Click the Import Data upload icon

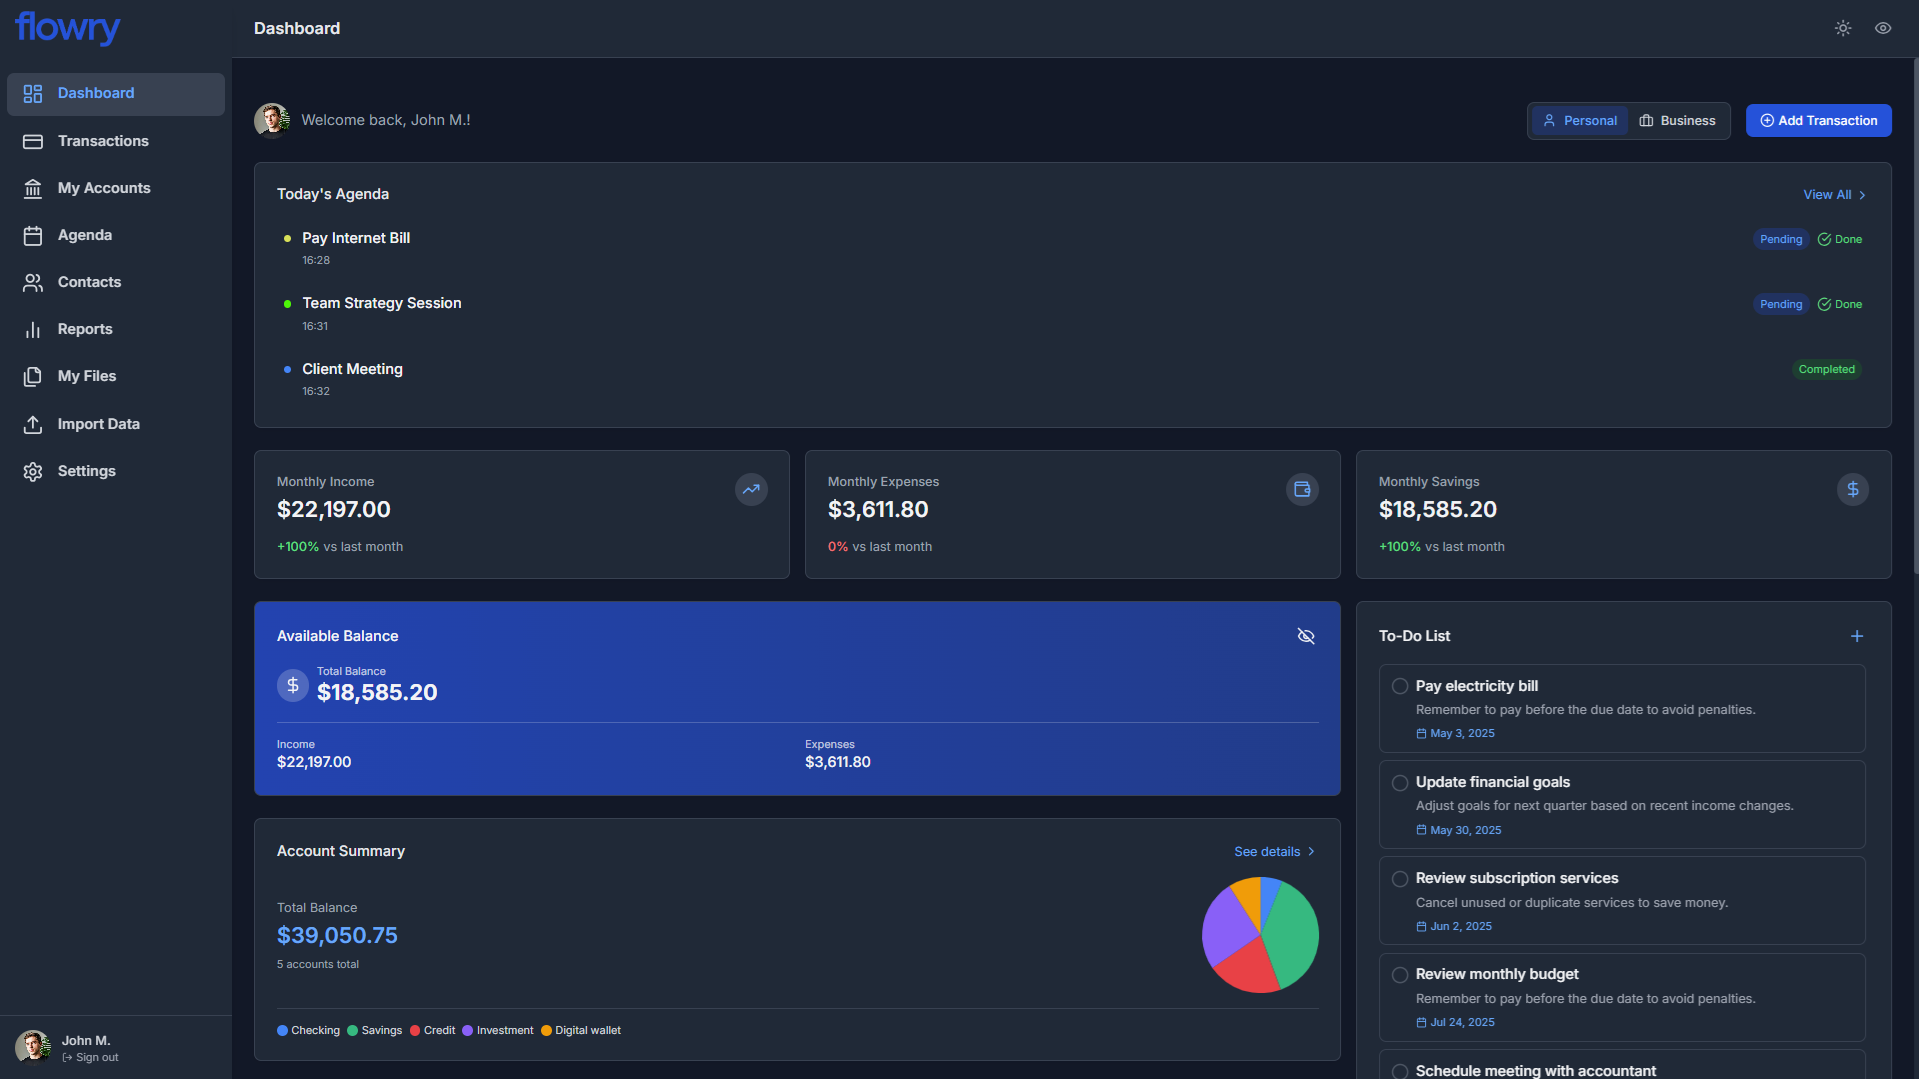coord(33,424)
